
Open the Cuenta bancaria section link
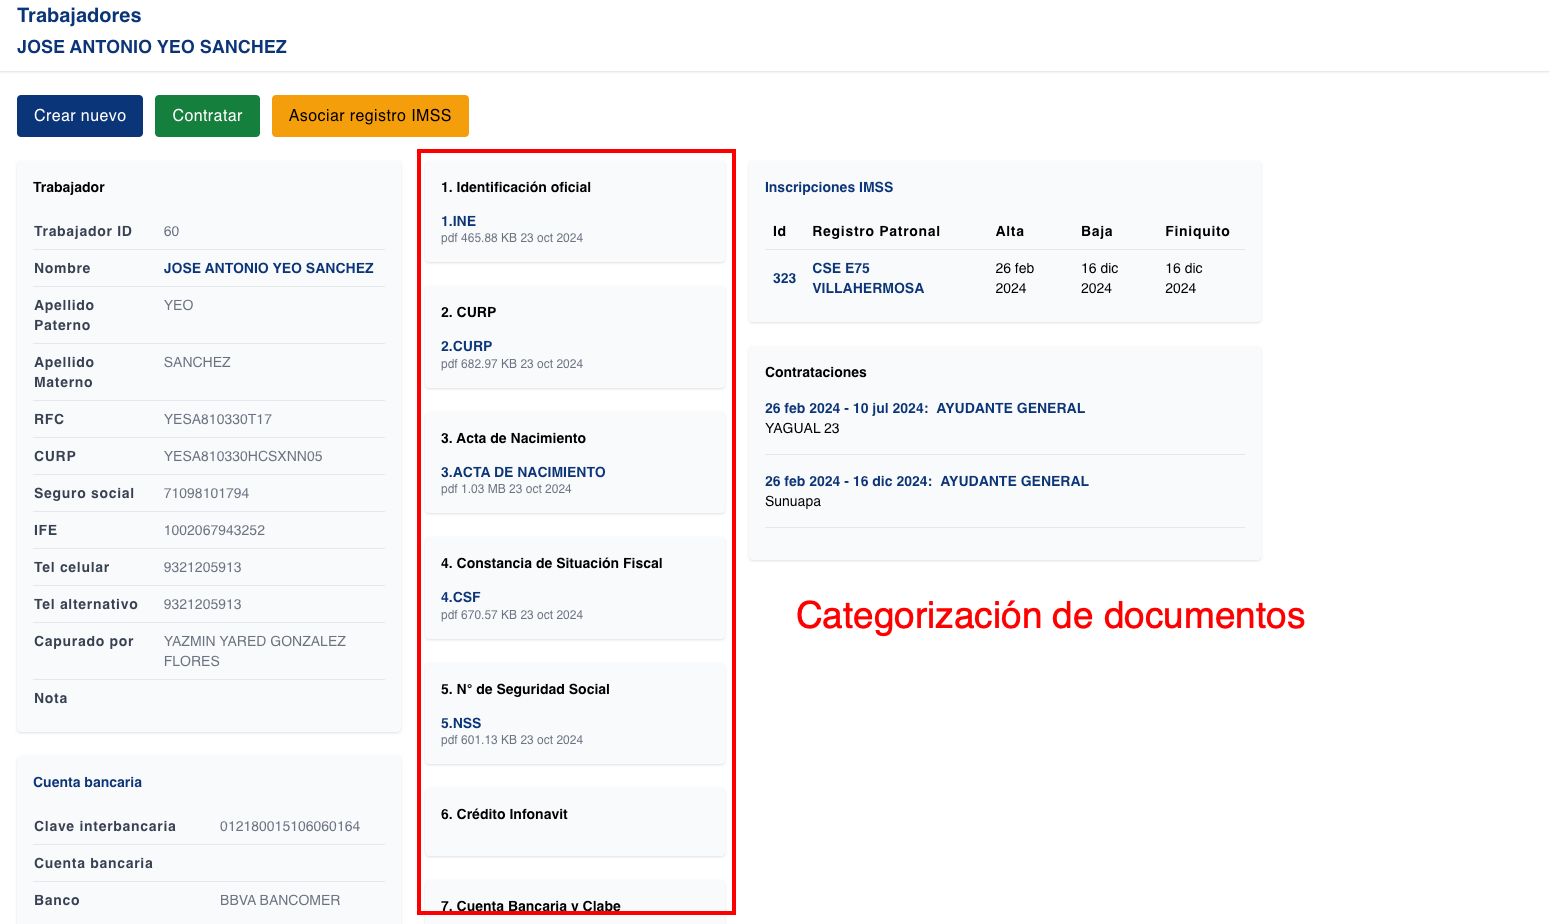point(87,781)
